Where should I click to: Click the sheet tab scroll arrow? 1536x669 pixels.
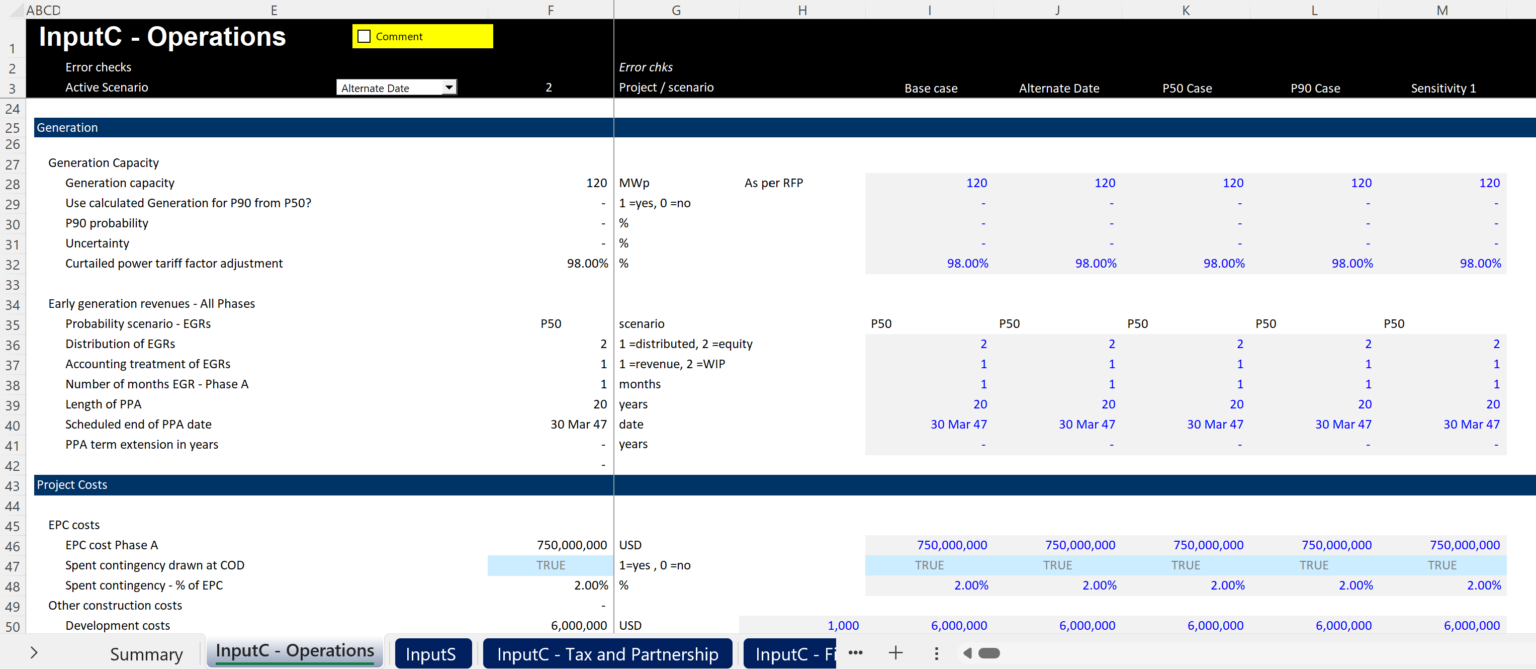[34, 653]
